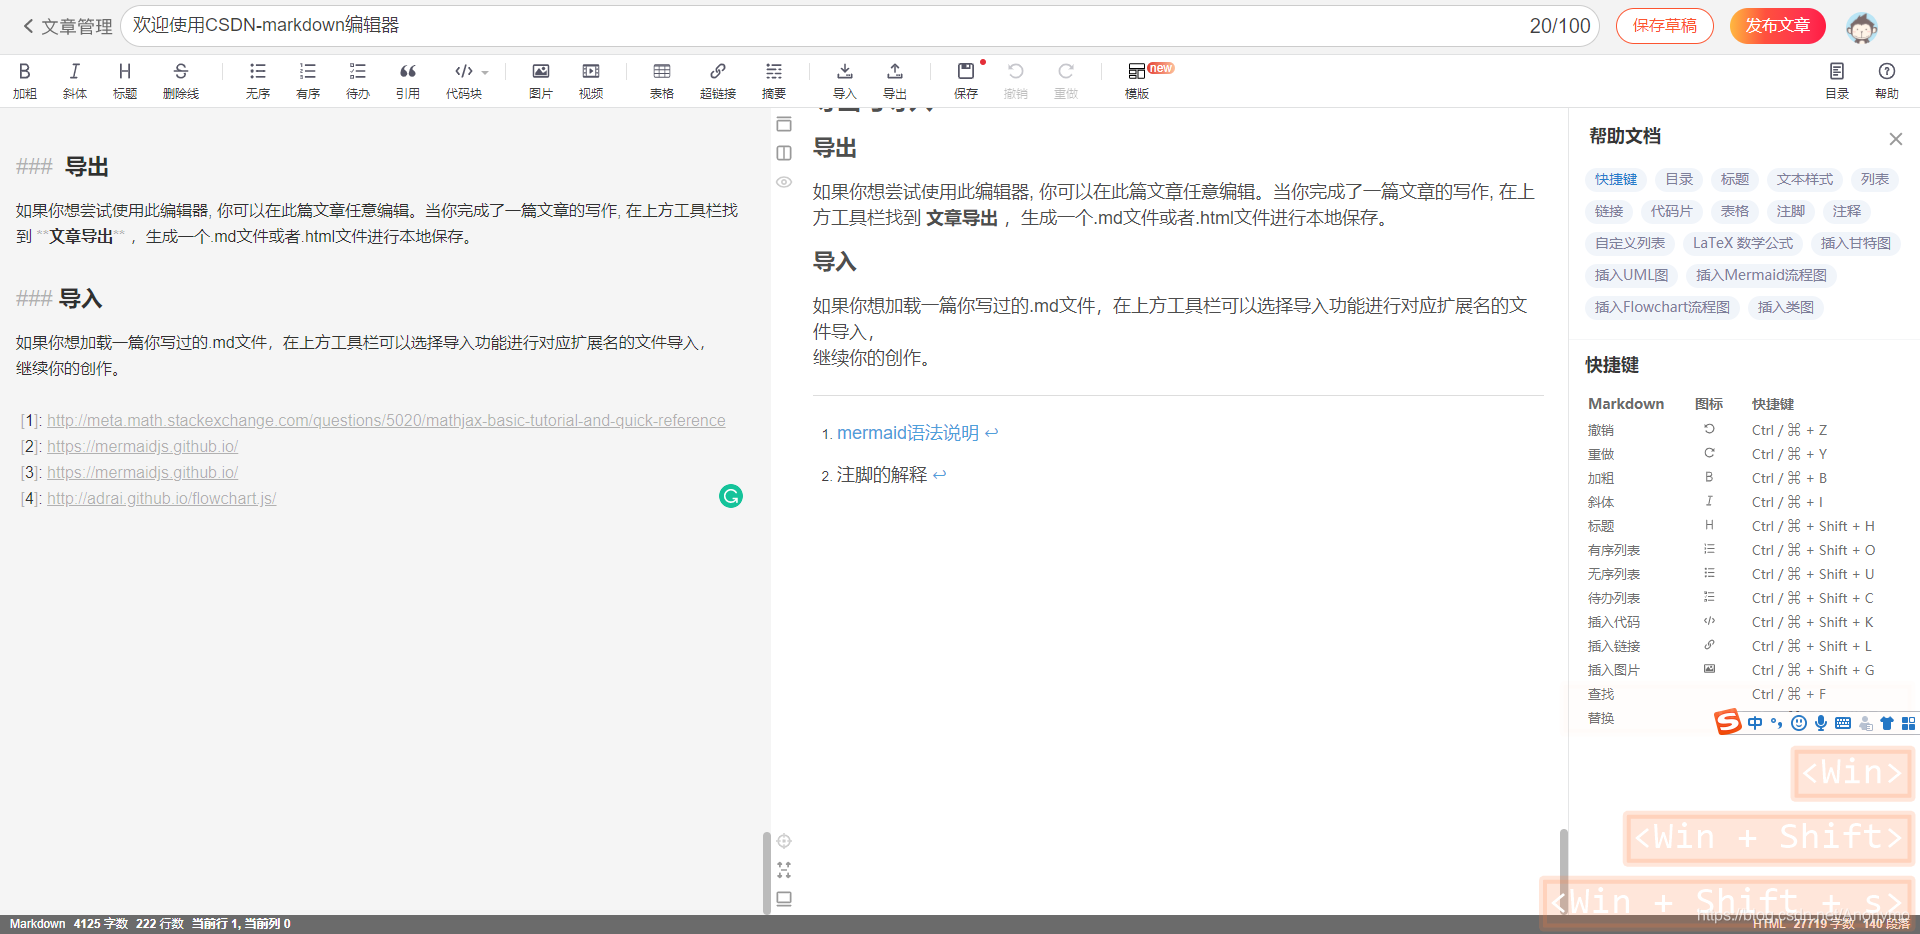
Task: Insert table (表格)
Action: tap(662, 80)
